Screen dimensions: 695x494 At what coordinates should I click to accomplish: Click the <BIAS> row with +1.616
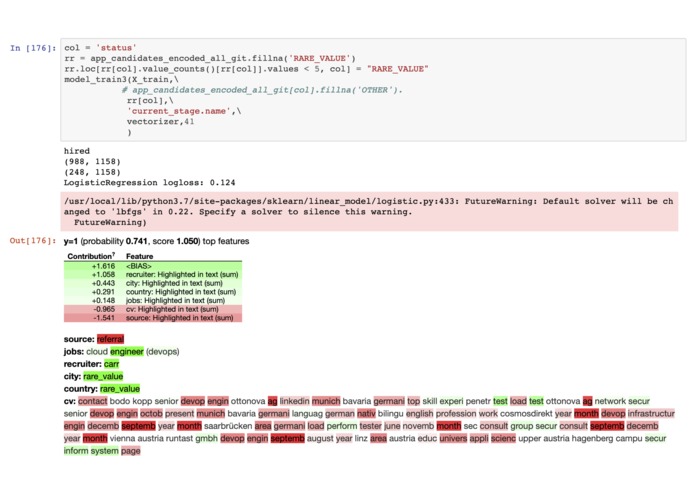(x=153, y=266)
